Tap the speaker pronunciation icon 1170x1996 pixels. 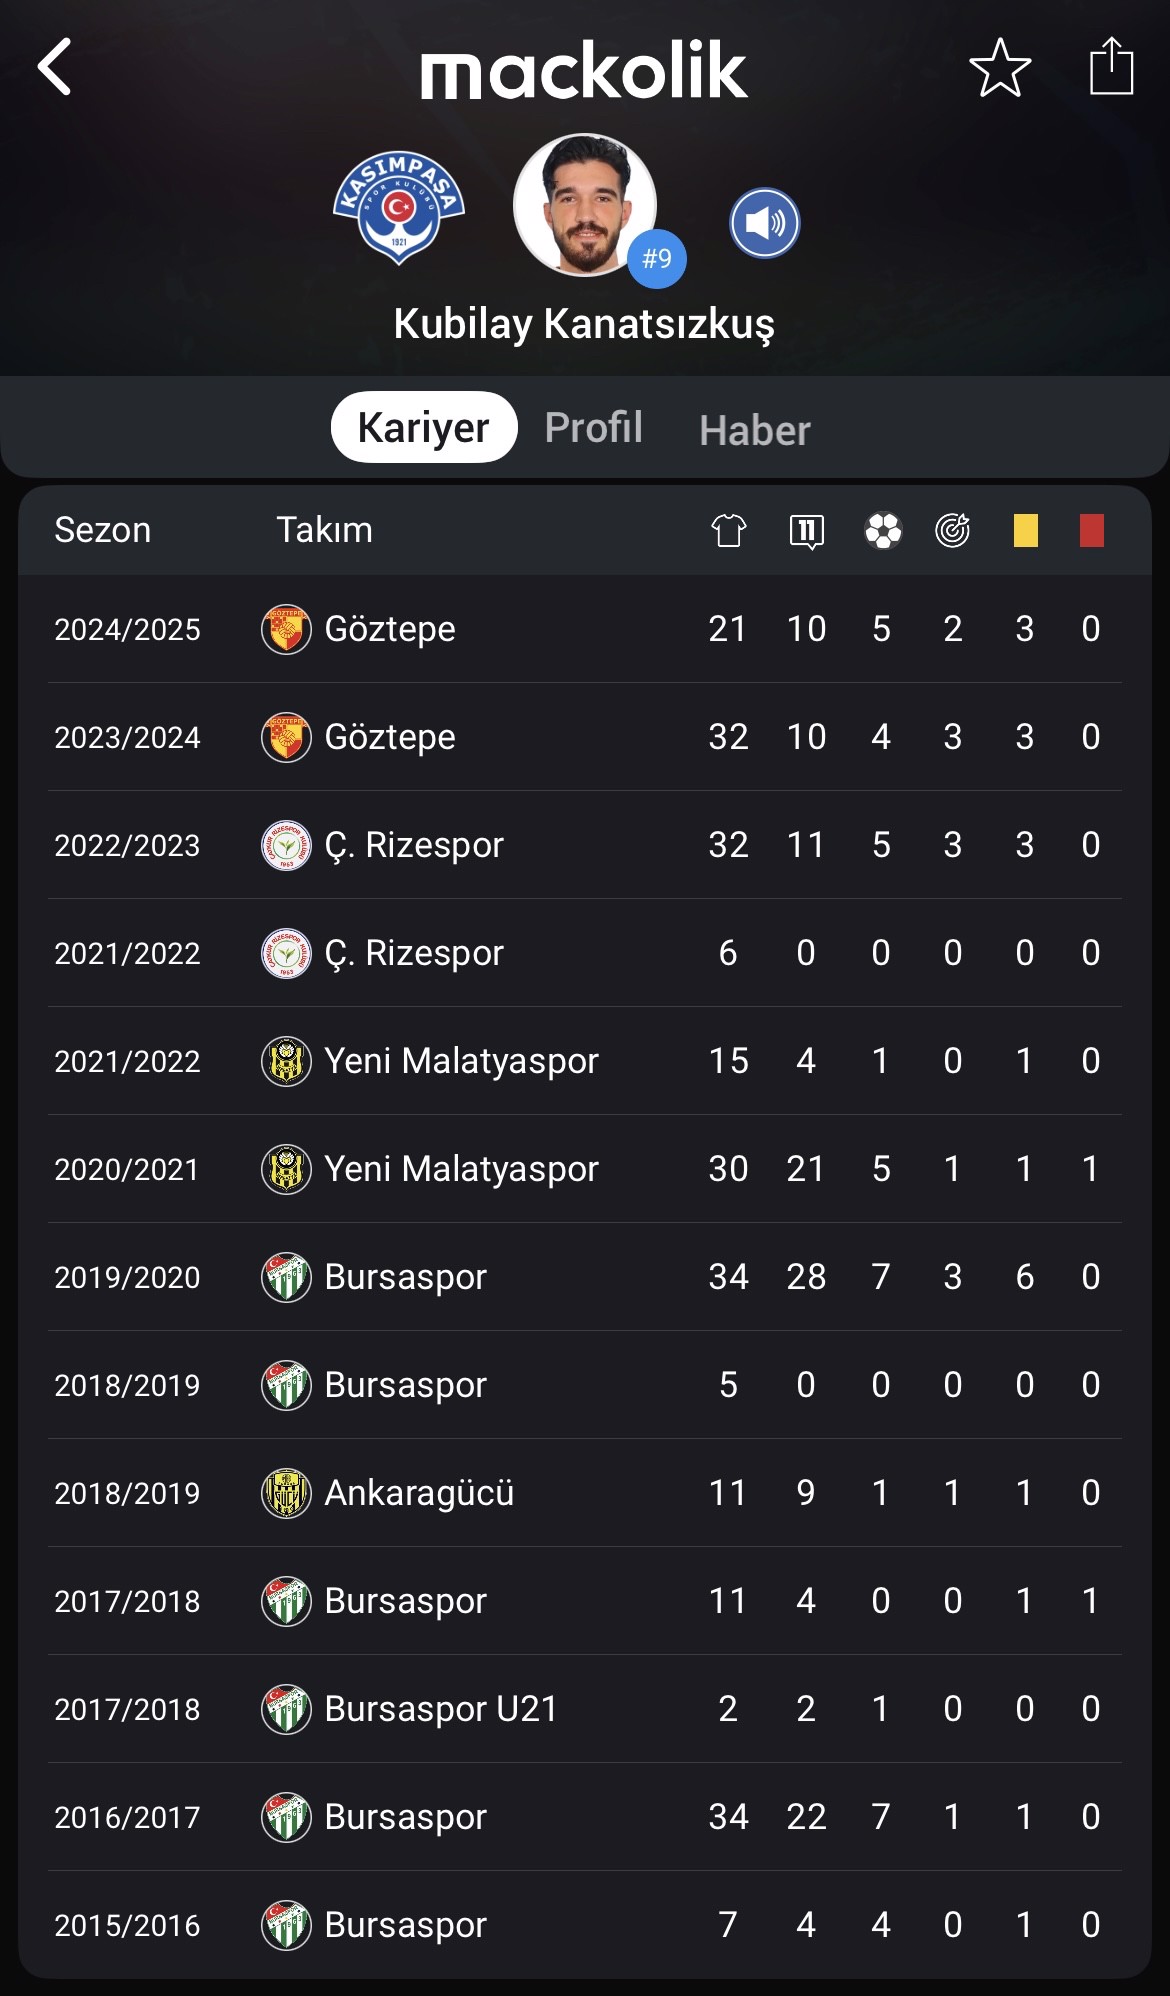tap(765, 223)
